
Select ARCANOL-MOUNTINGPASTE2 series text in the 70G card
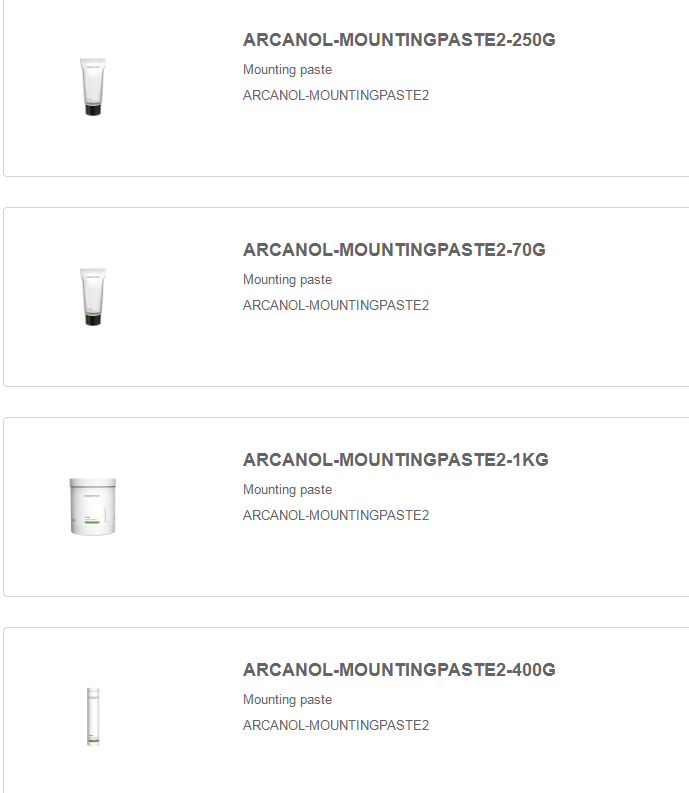335,306
